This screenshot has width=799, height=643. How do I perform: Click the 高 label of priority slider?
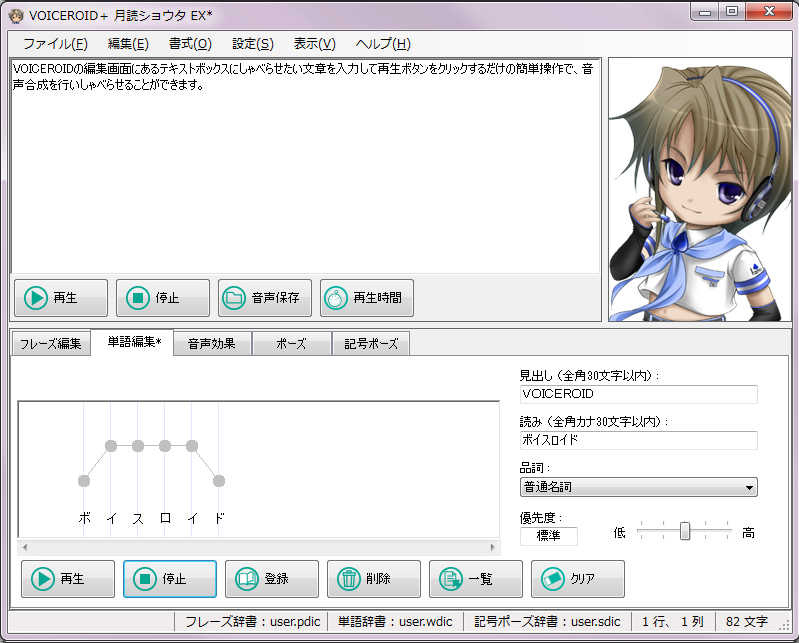click(x=748, y=533)
